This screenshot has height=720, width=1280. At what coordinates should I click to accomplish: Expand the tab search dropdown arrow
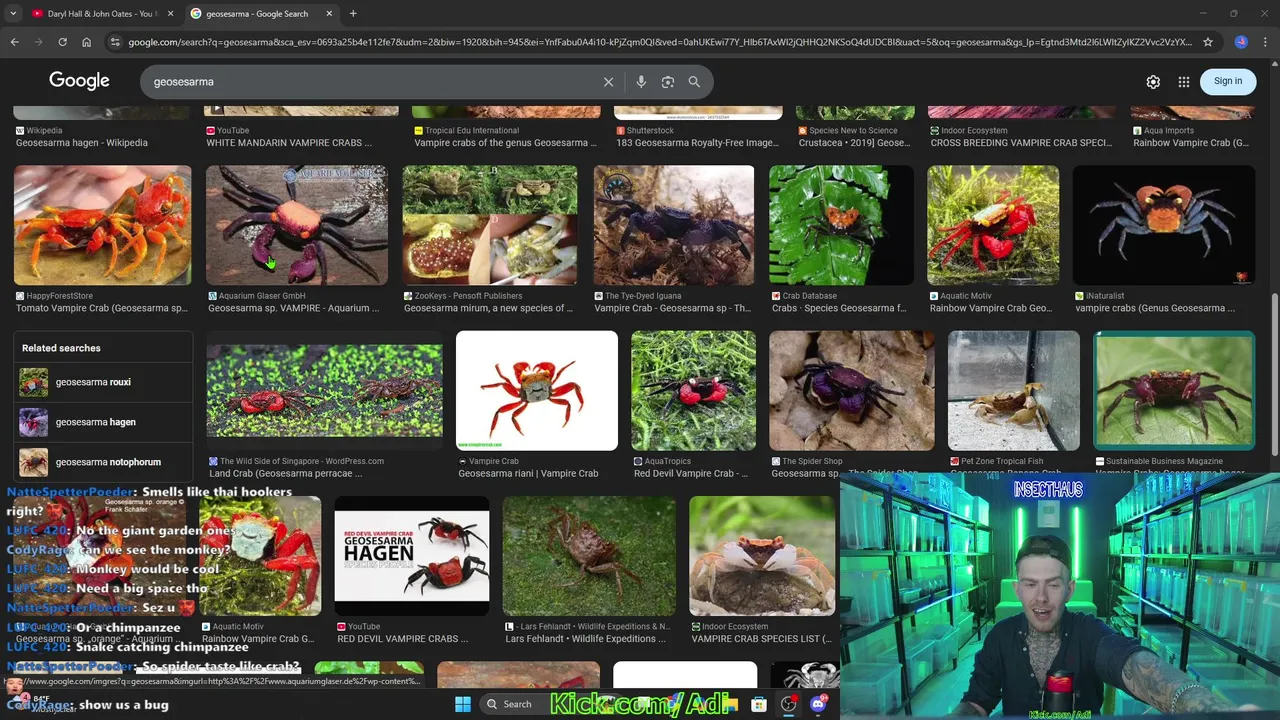pyautogui.click(x=13, y=14)
